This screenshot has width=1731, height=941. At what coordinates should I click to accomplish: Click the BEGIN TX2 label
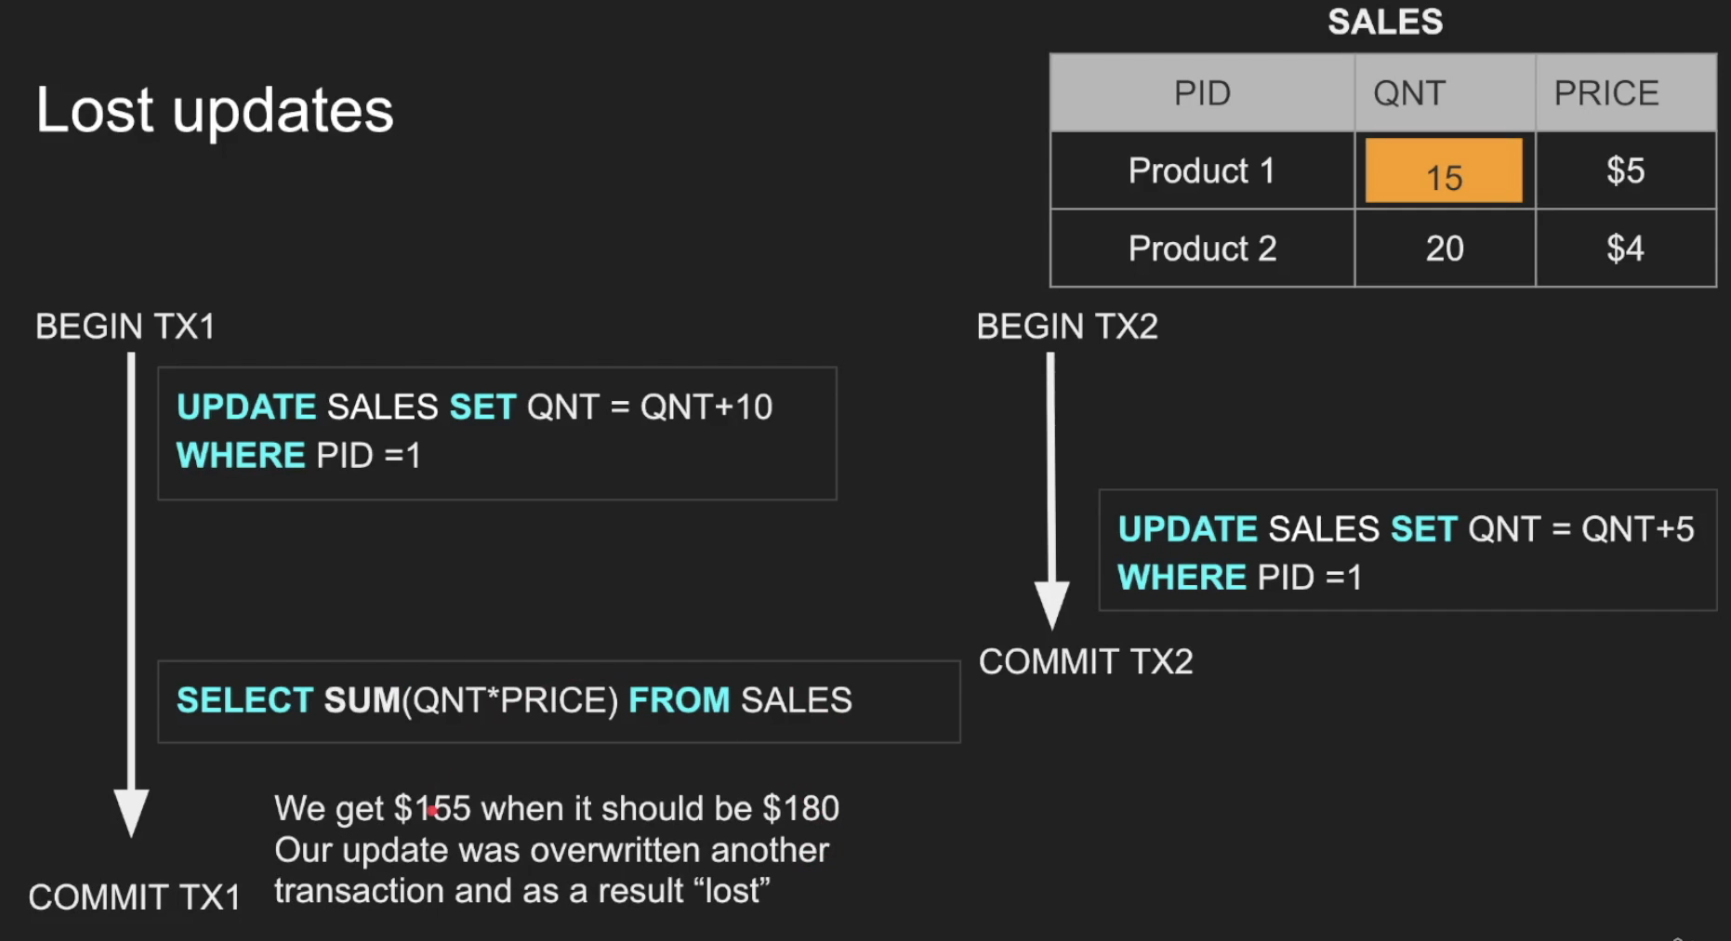[1067, 327]
